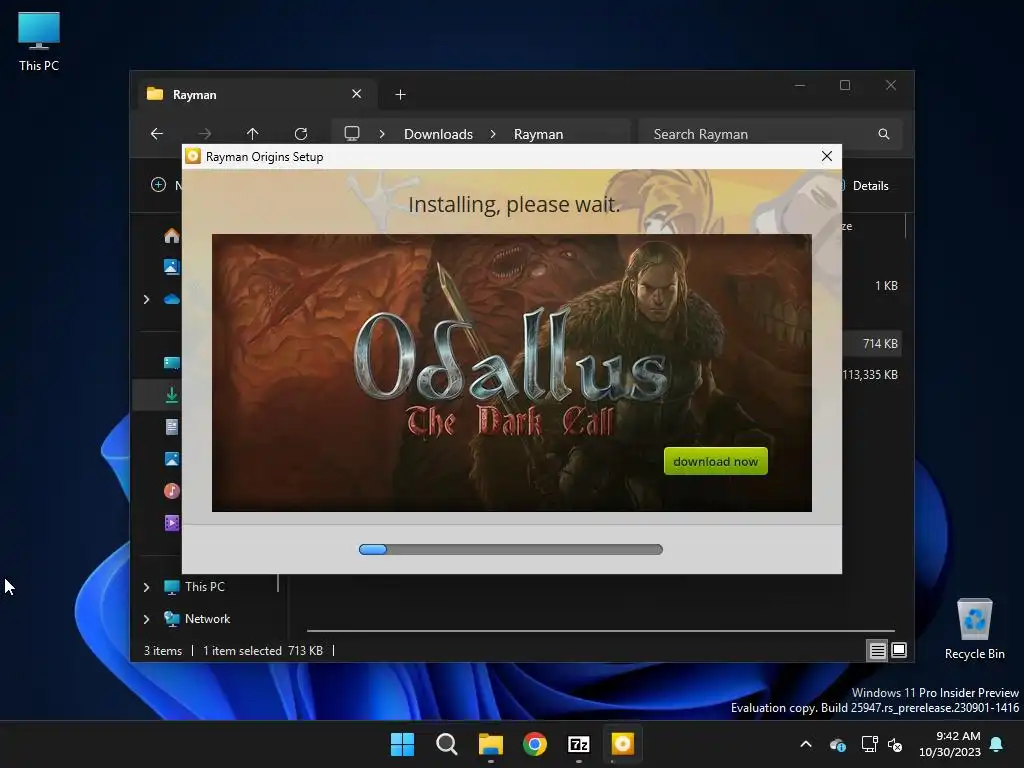Image resolution: width=1024 pixels, height=768 pixels.
Task: Select OneDrive cloud in sidebar
Action: click(172, 299)
